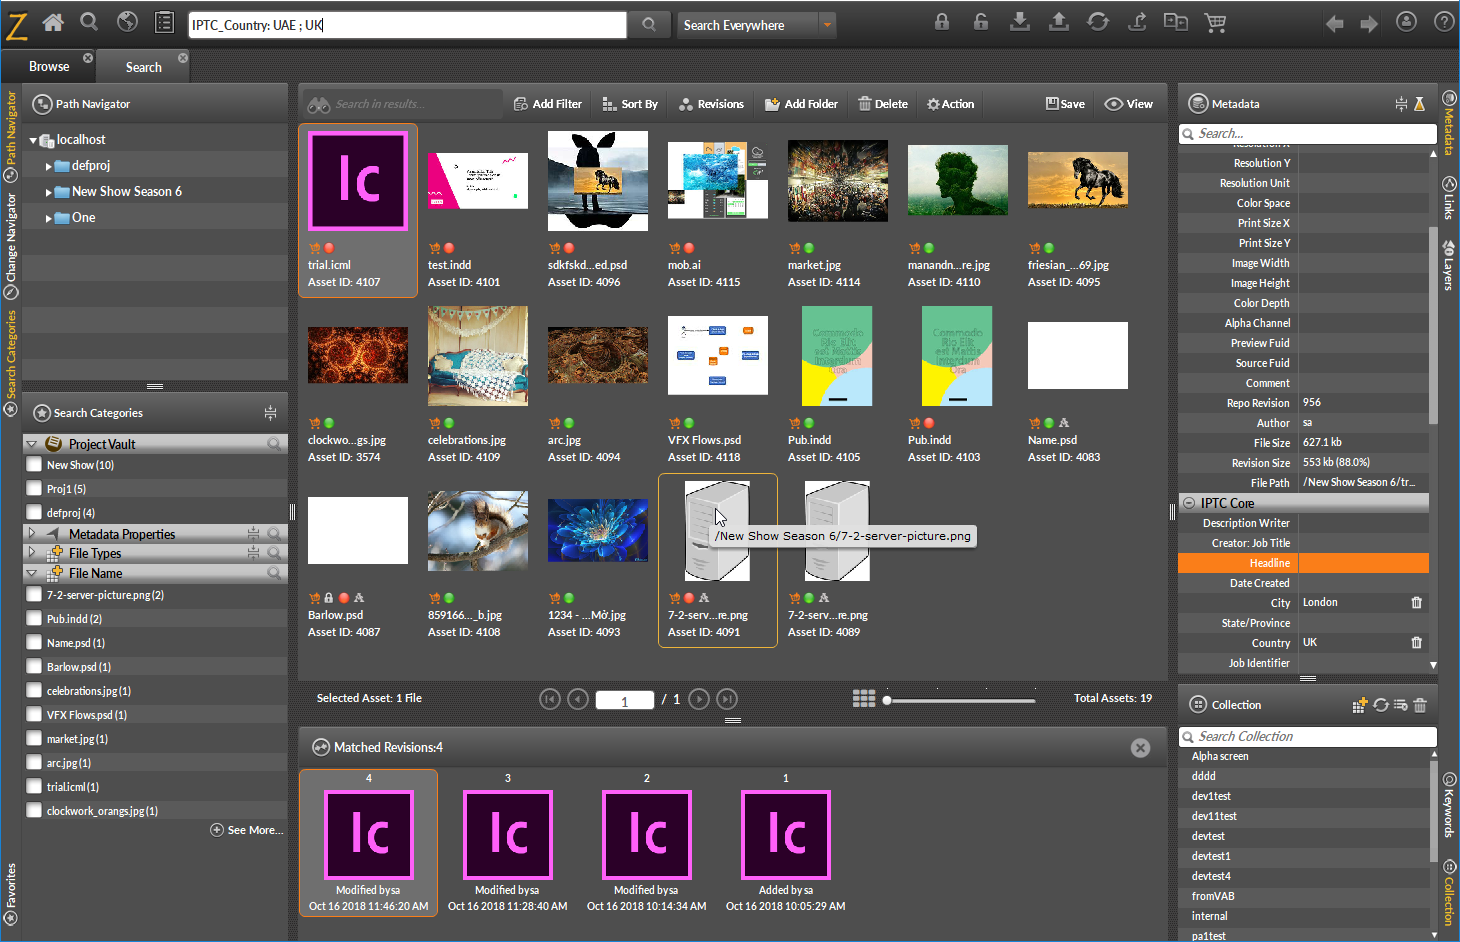
Task: Check the New Show (10) checkbox
Action: [34, 465]
